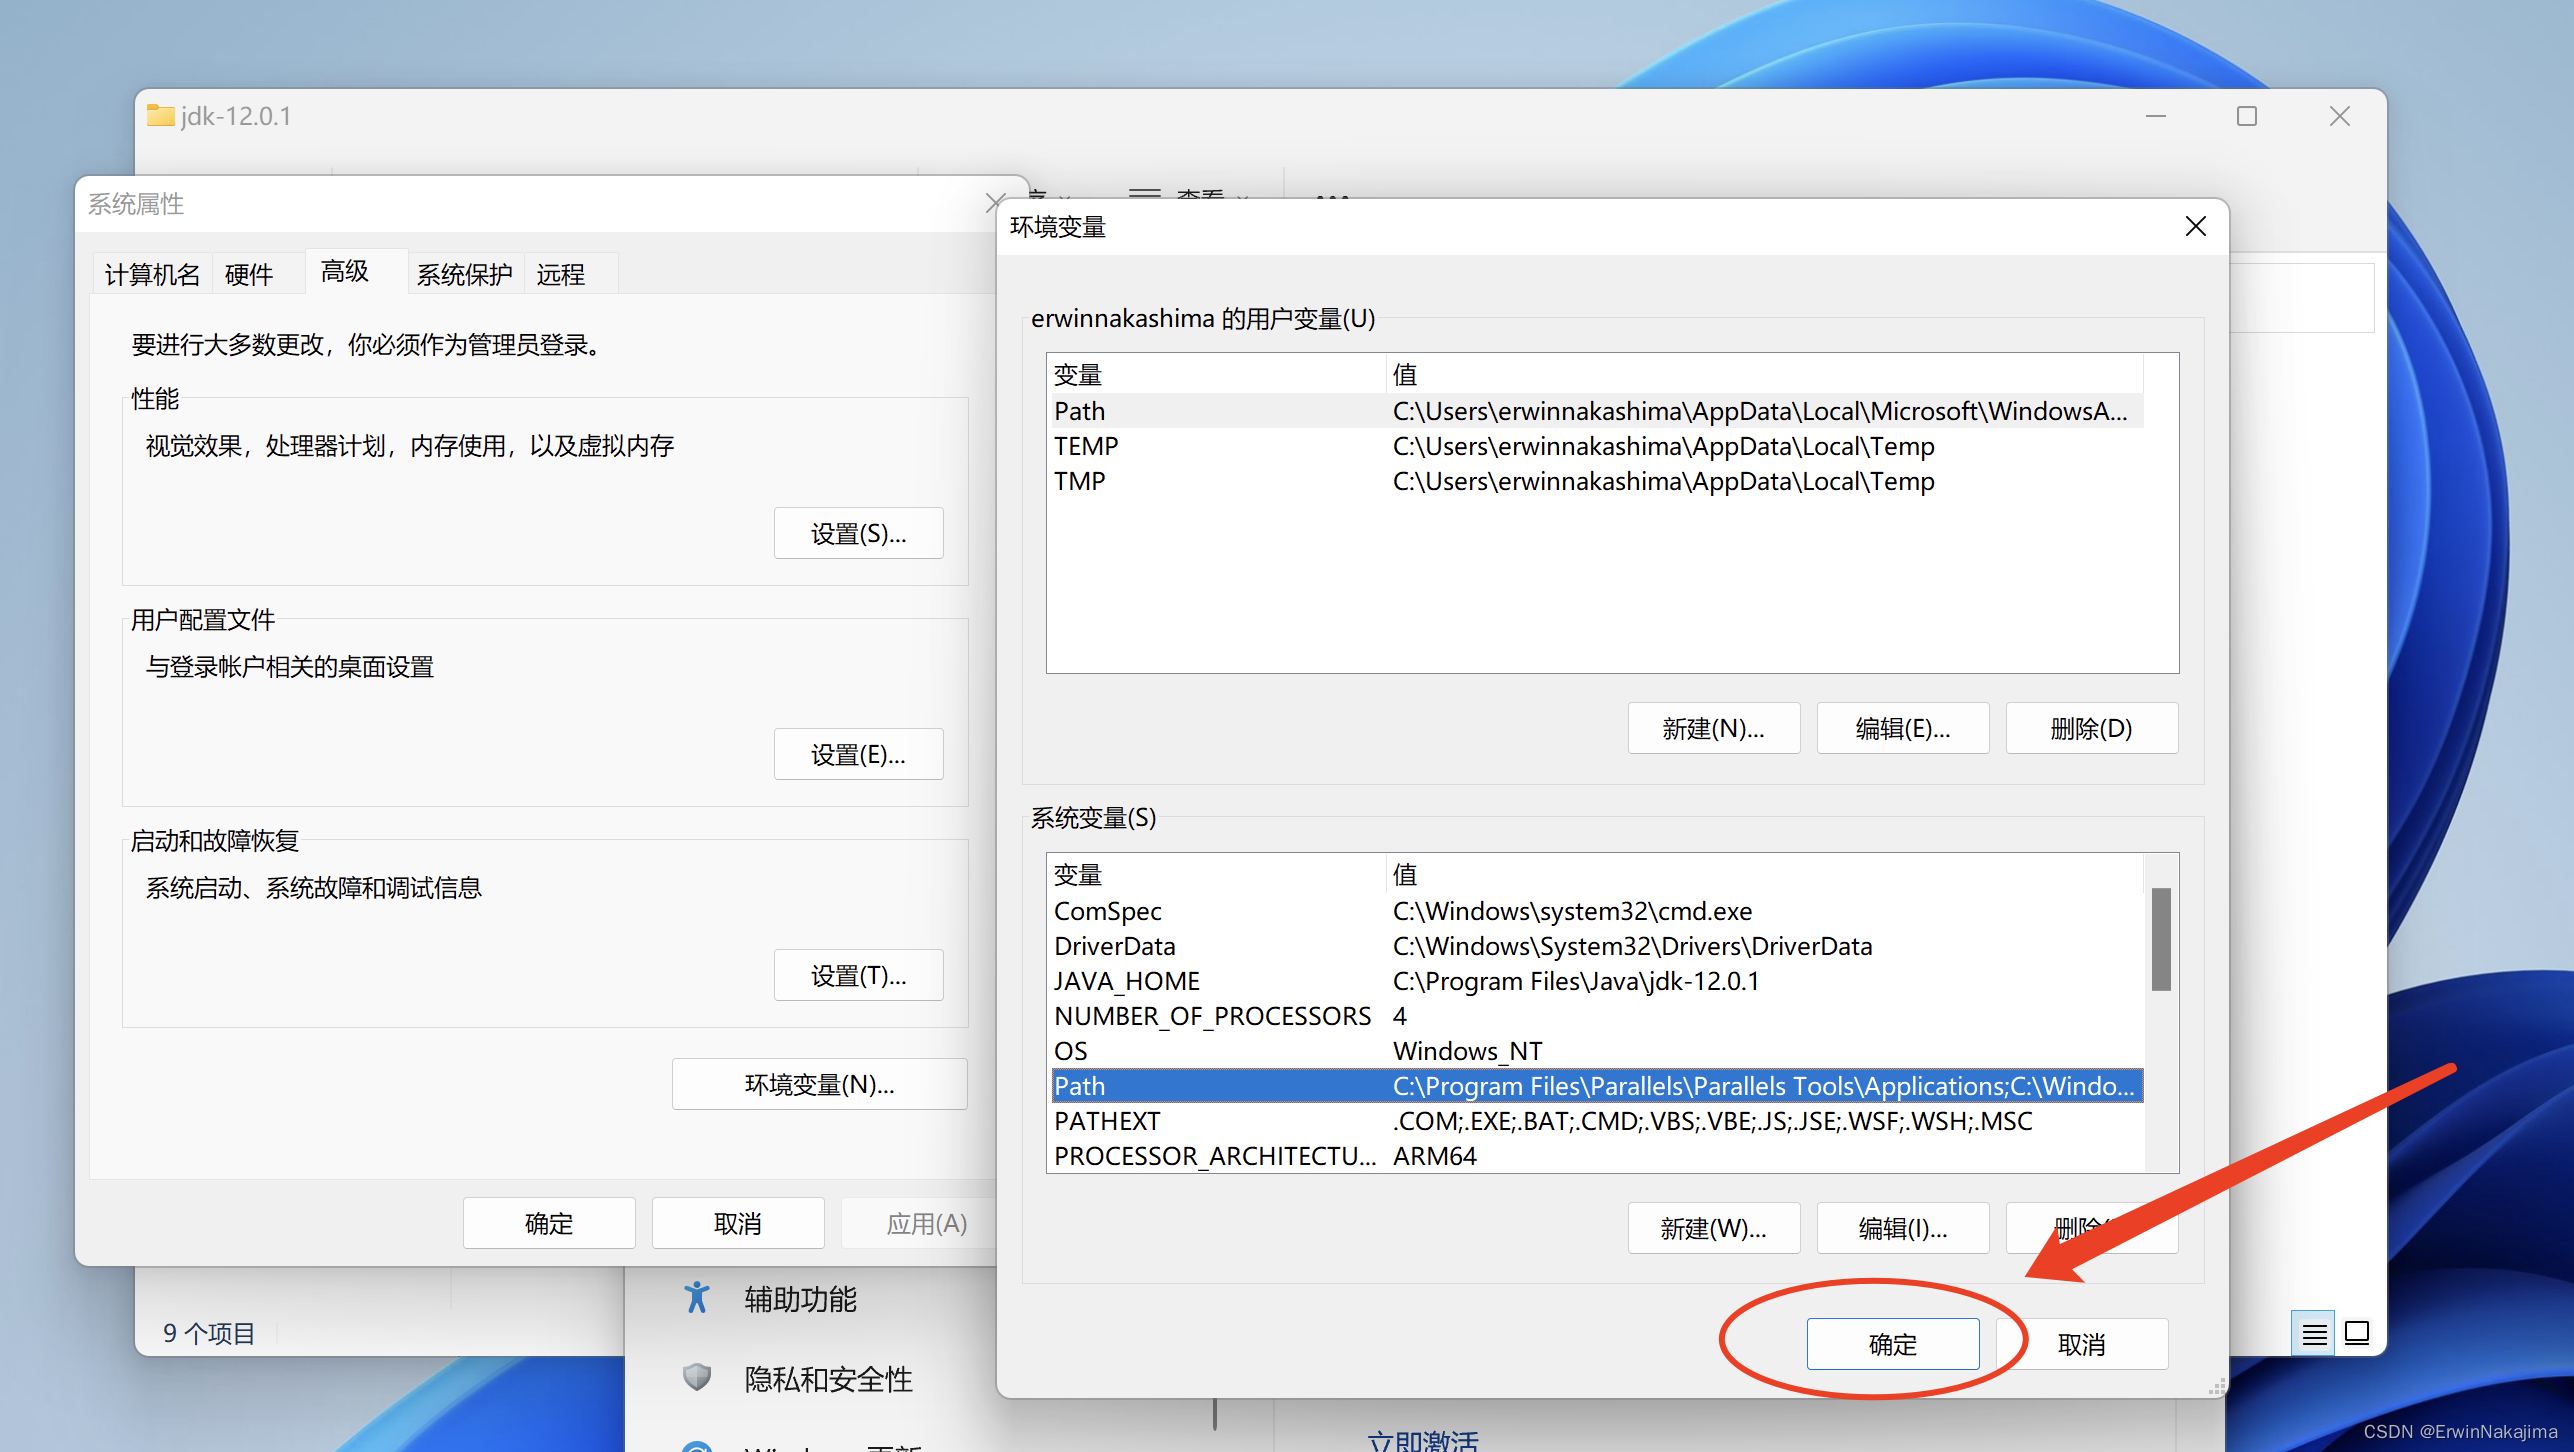The image size is (2574, 1452).
Task: Switch to large icons view in status bar
Action: (2357, 1334)
